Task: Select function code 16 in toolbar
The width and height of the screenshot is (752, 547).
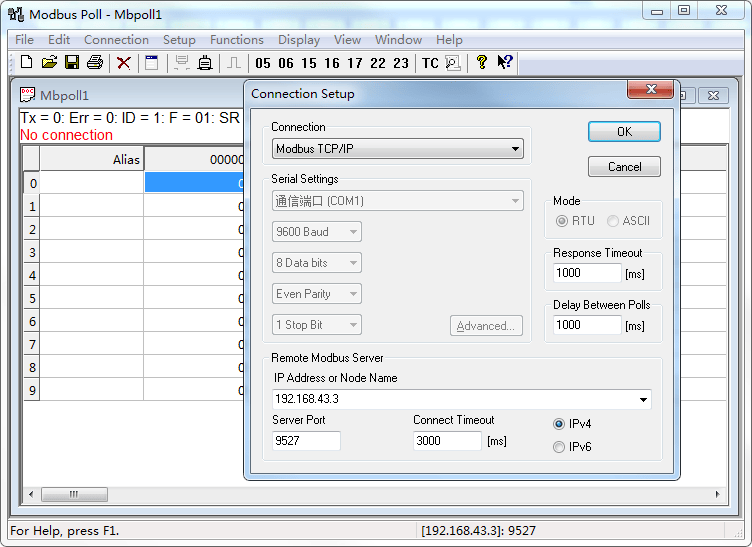Action: point(332,63)
